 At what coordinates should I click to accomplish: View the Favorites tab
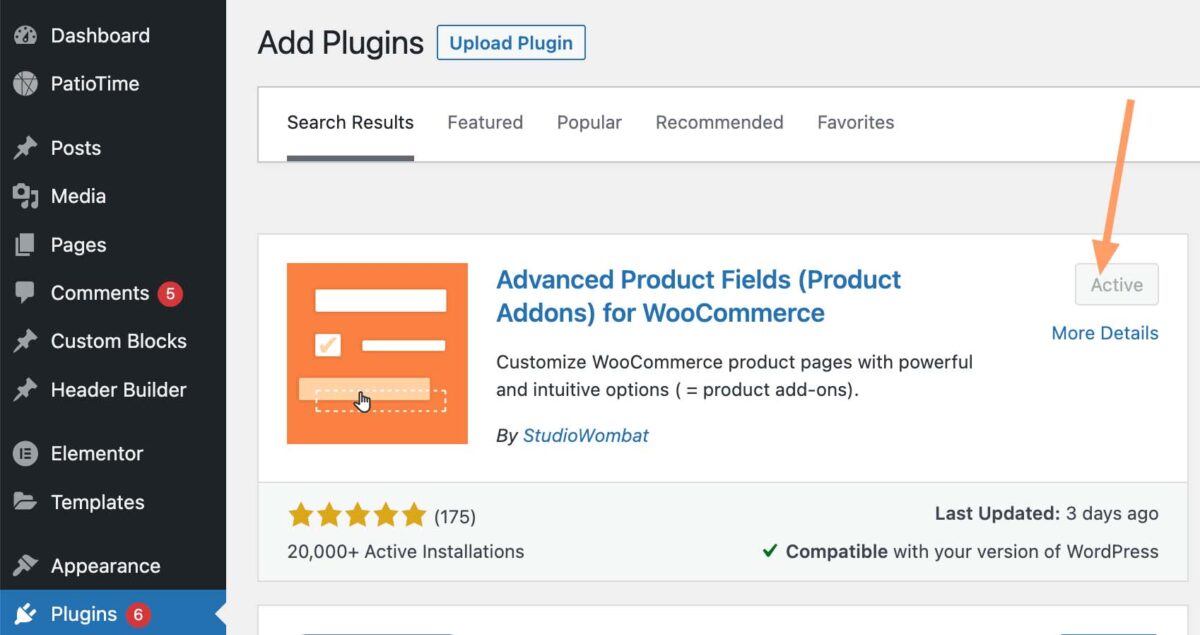855,122
